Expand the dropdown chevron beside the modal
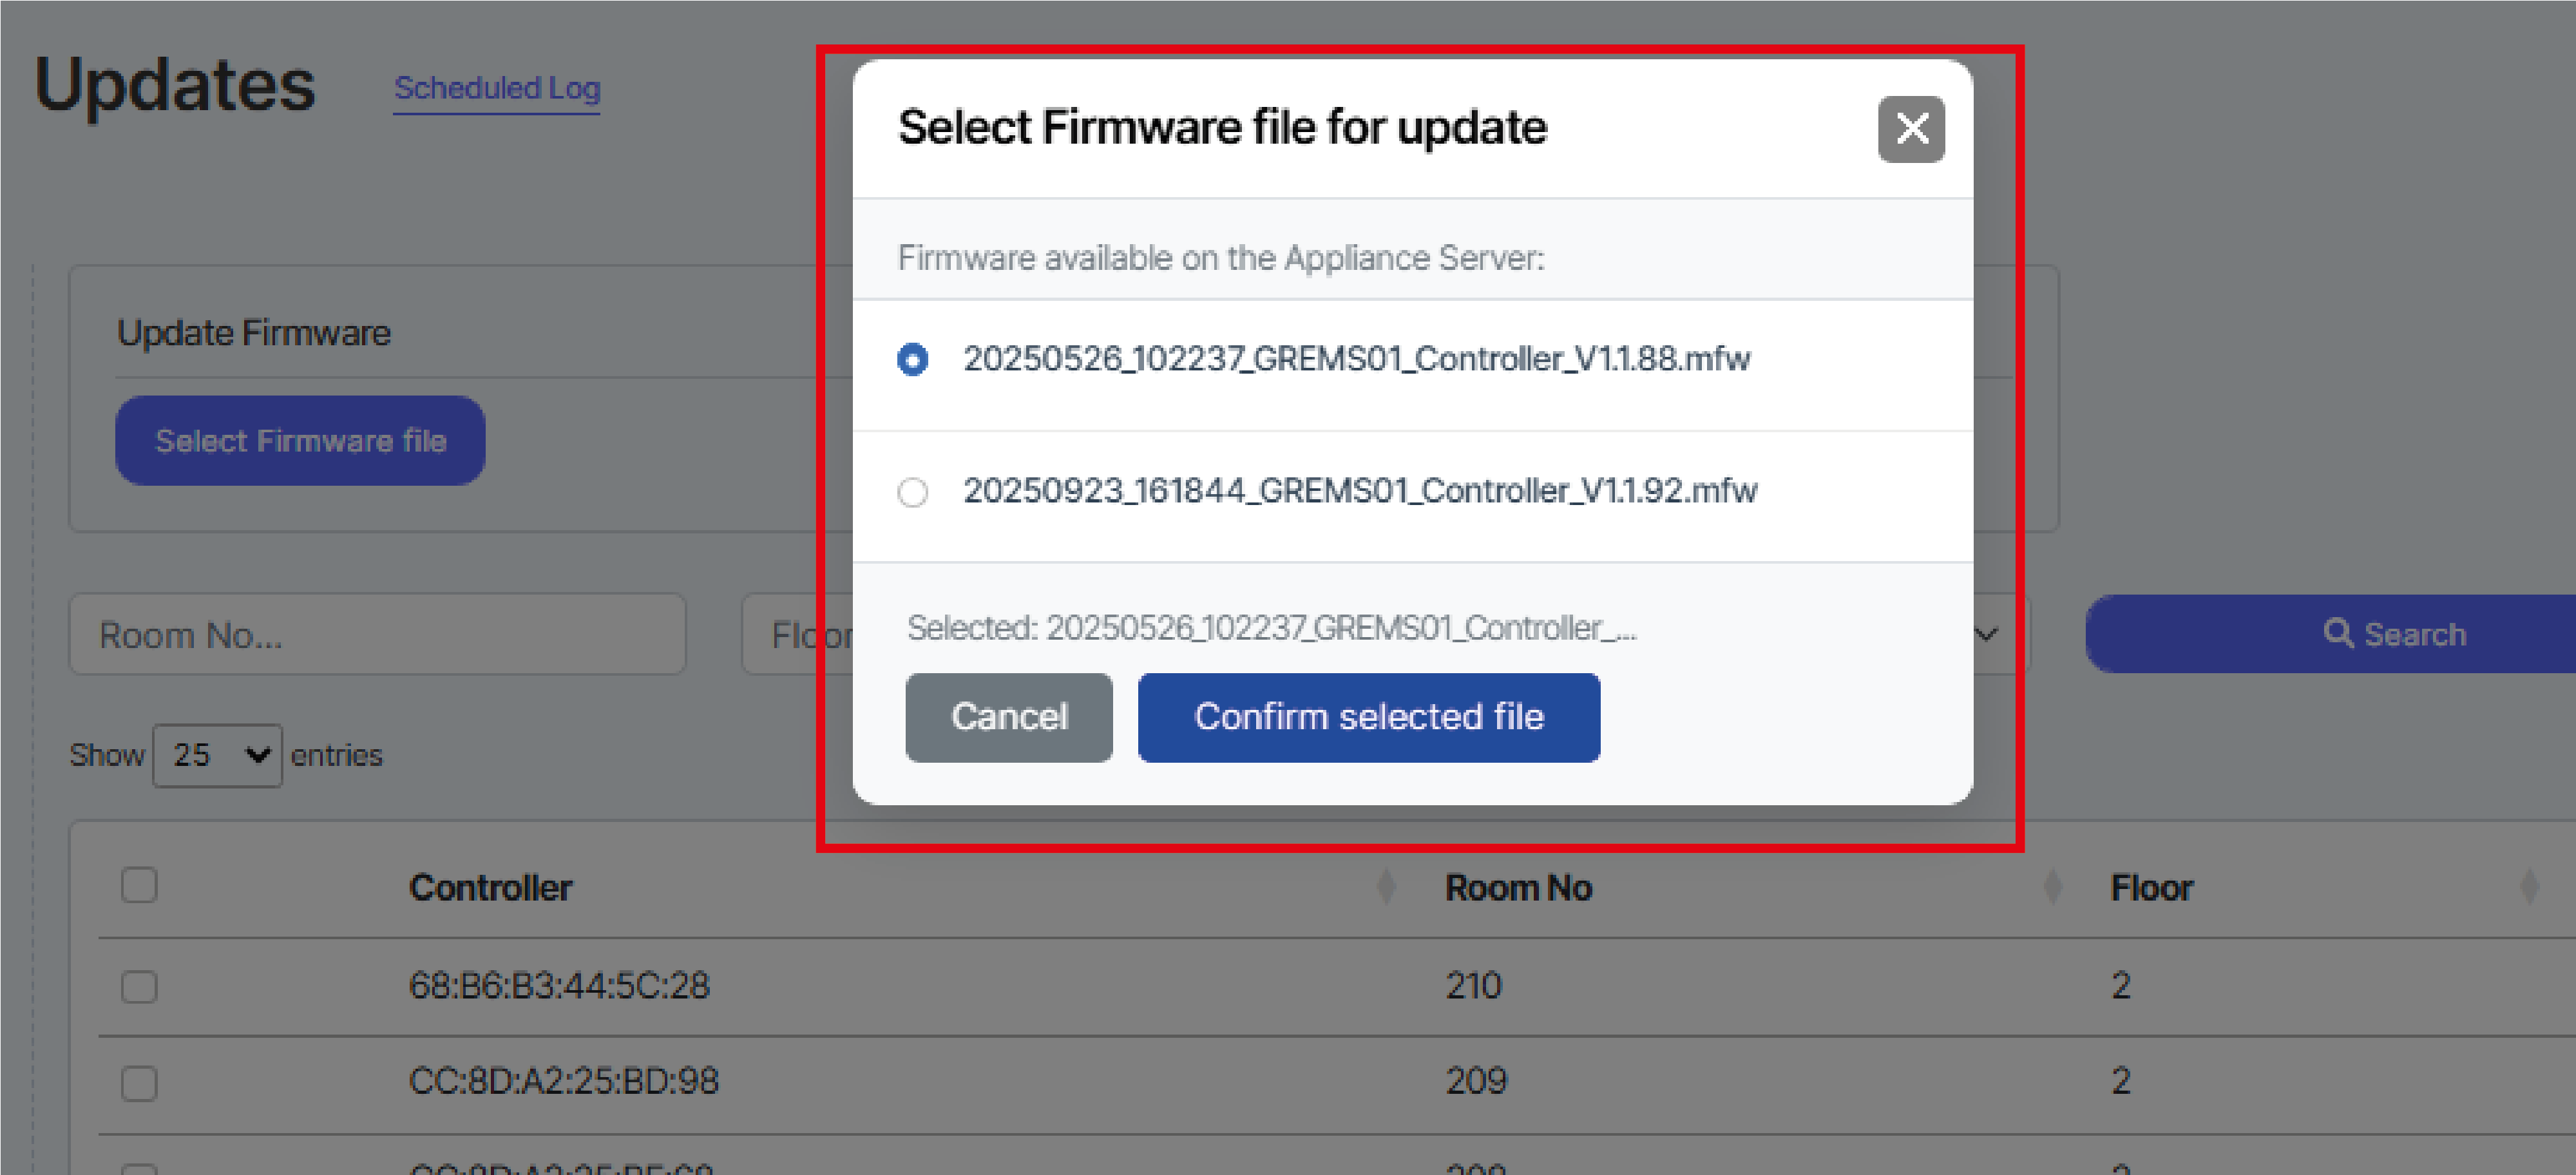The image size is (2576, 1175). pyautogui.click(x=1987, y=633)
